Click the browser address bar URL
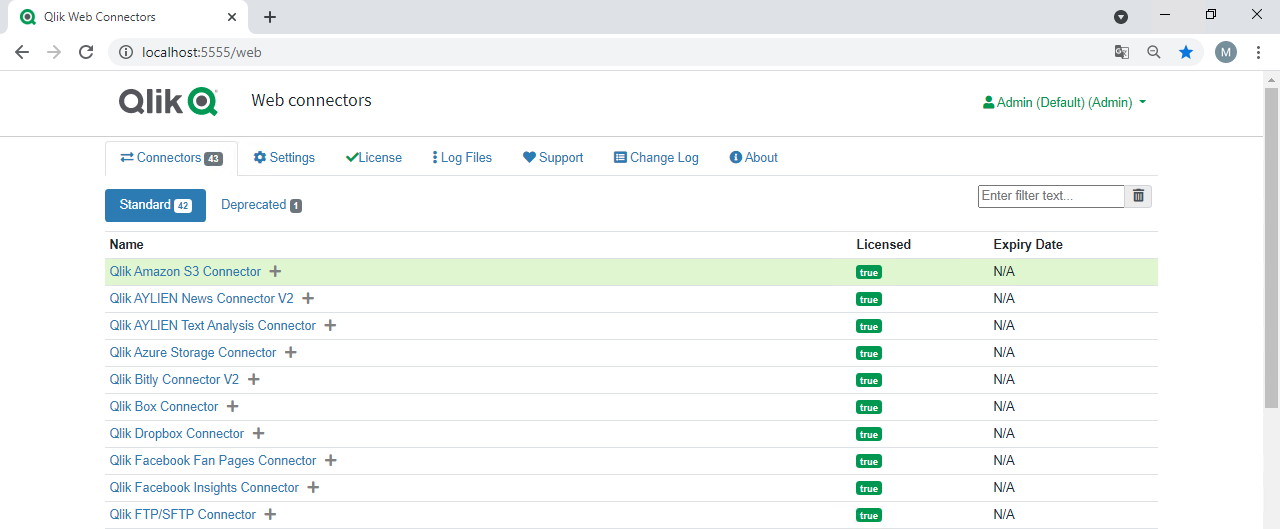 click(x=202, y=52)
